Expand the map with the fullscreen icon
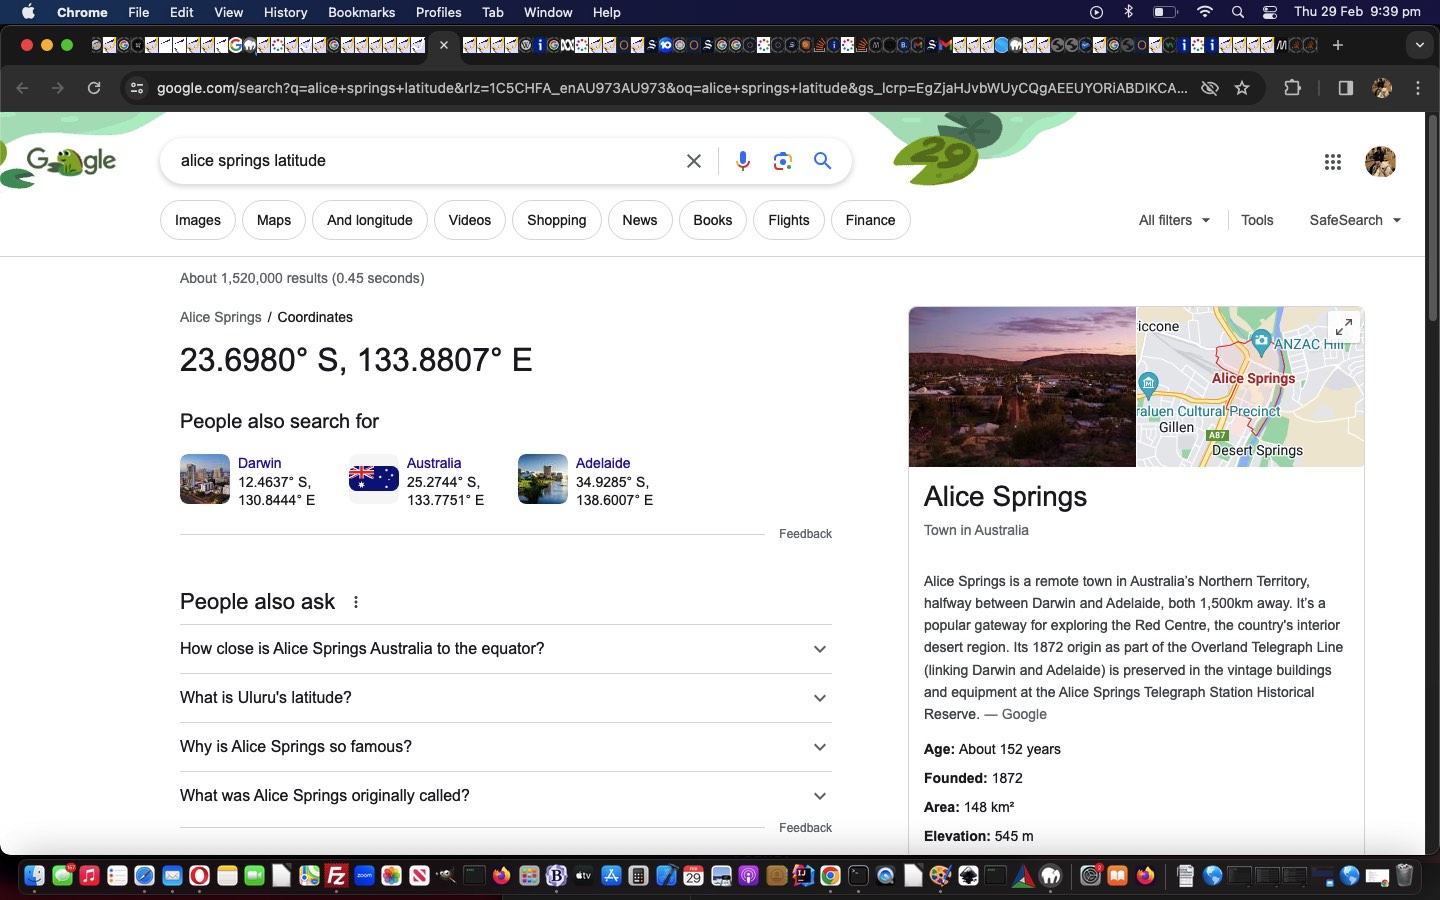 point(1344,326)
